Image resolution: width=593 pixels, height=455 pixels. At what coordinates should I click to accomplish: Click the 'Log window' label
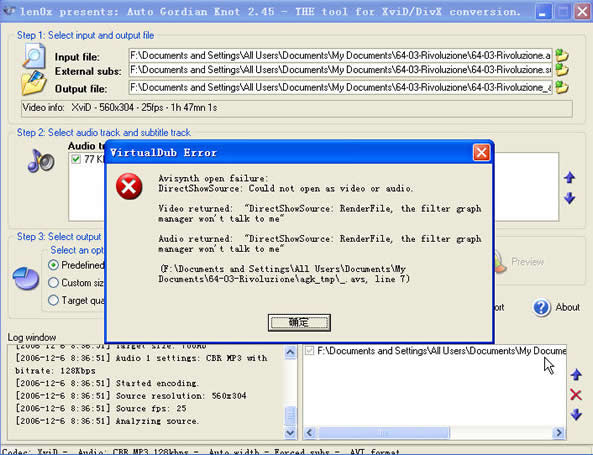click(x=32, y=337)
